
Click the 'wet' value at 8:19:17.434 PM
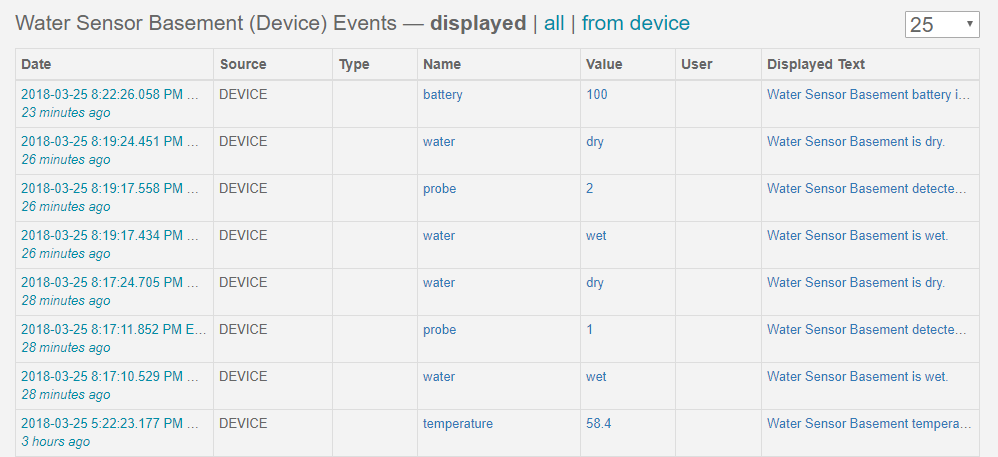(596, 236)
